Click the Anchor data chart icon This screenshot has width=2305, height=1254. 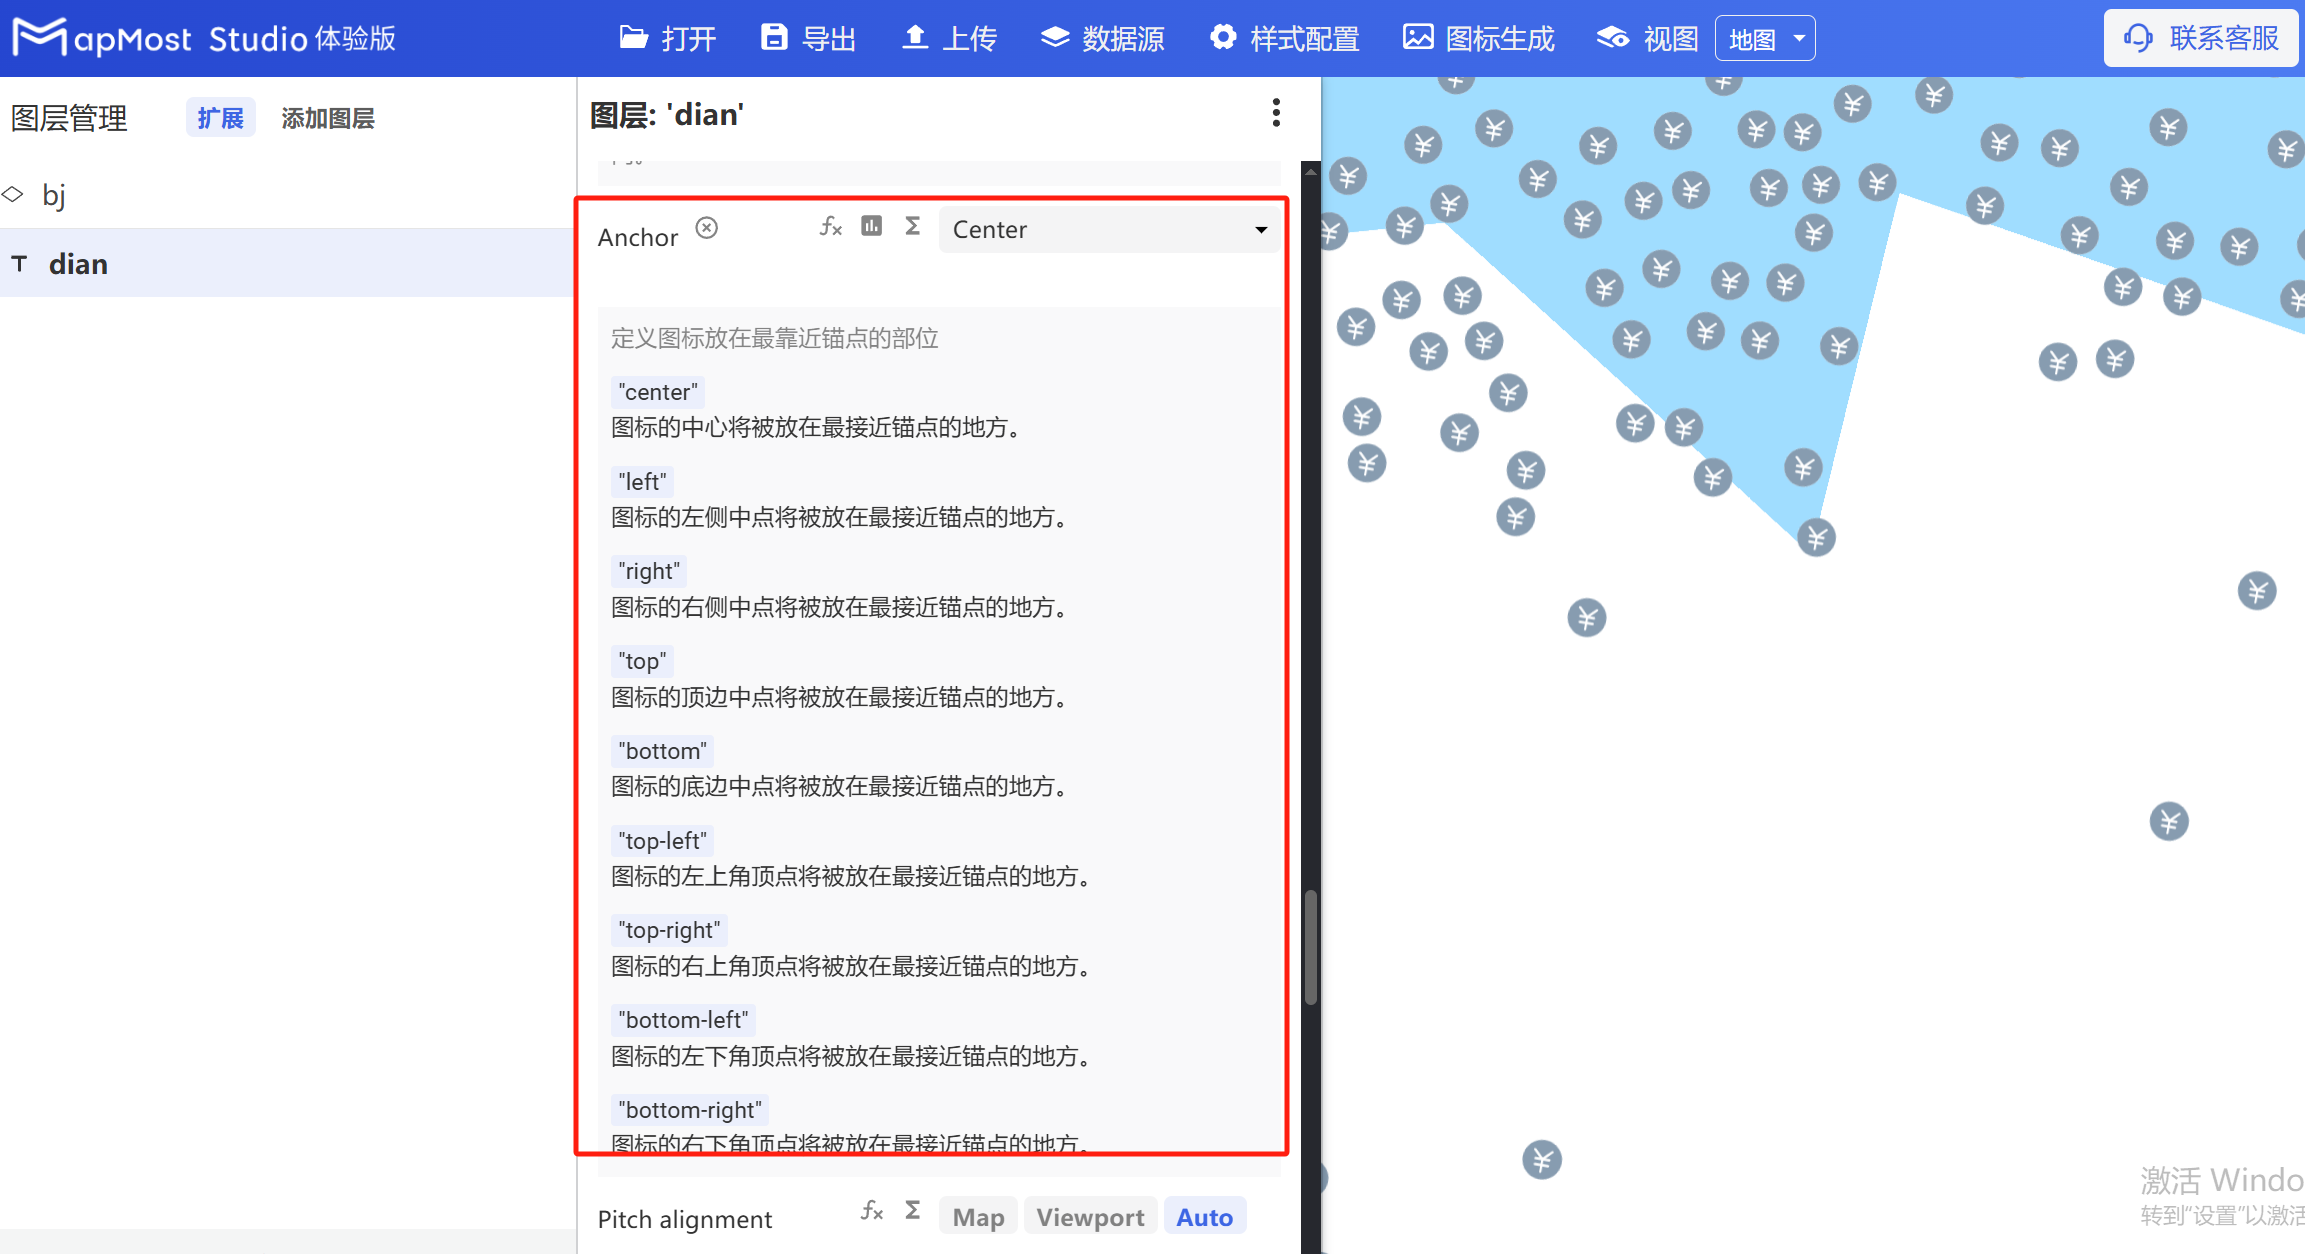pos(872,227)
